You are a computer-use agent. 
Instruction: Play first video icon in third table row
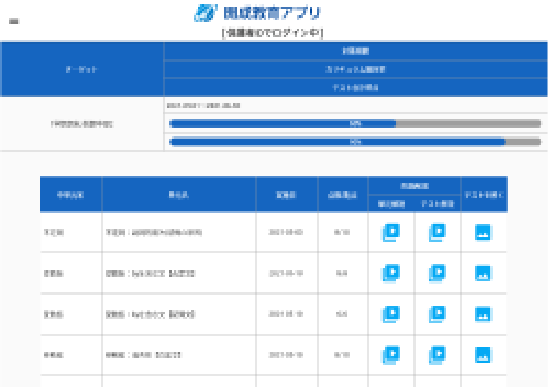[x=391, y=314]
